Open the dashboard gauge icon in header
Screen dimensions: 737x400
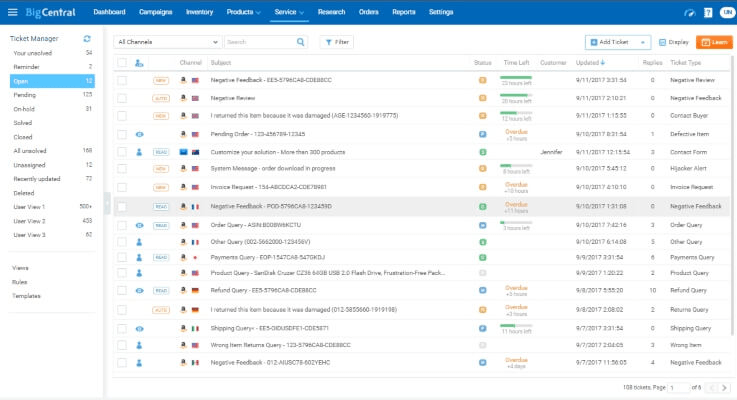(690, 13)
